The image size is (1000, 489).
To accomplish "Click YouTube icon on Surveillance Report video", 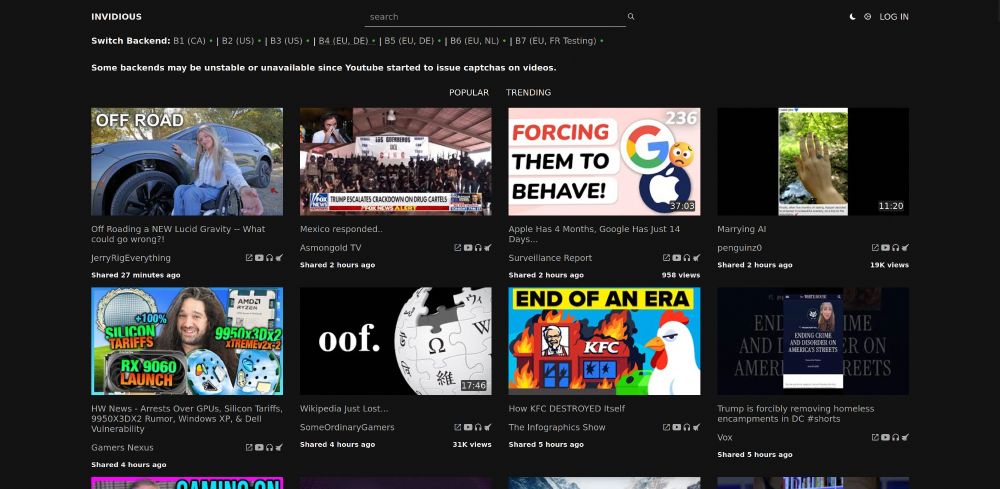I will point(676,258).
